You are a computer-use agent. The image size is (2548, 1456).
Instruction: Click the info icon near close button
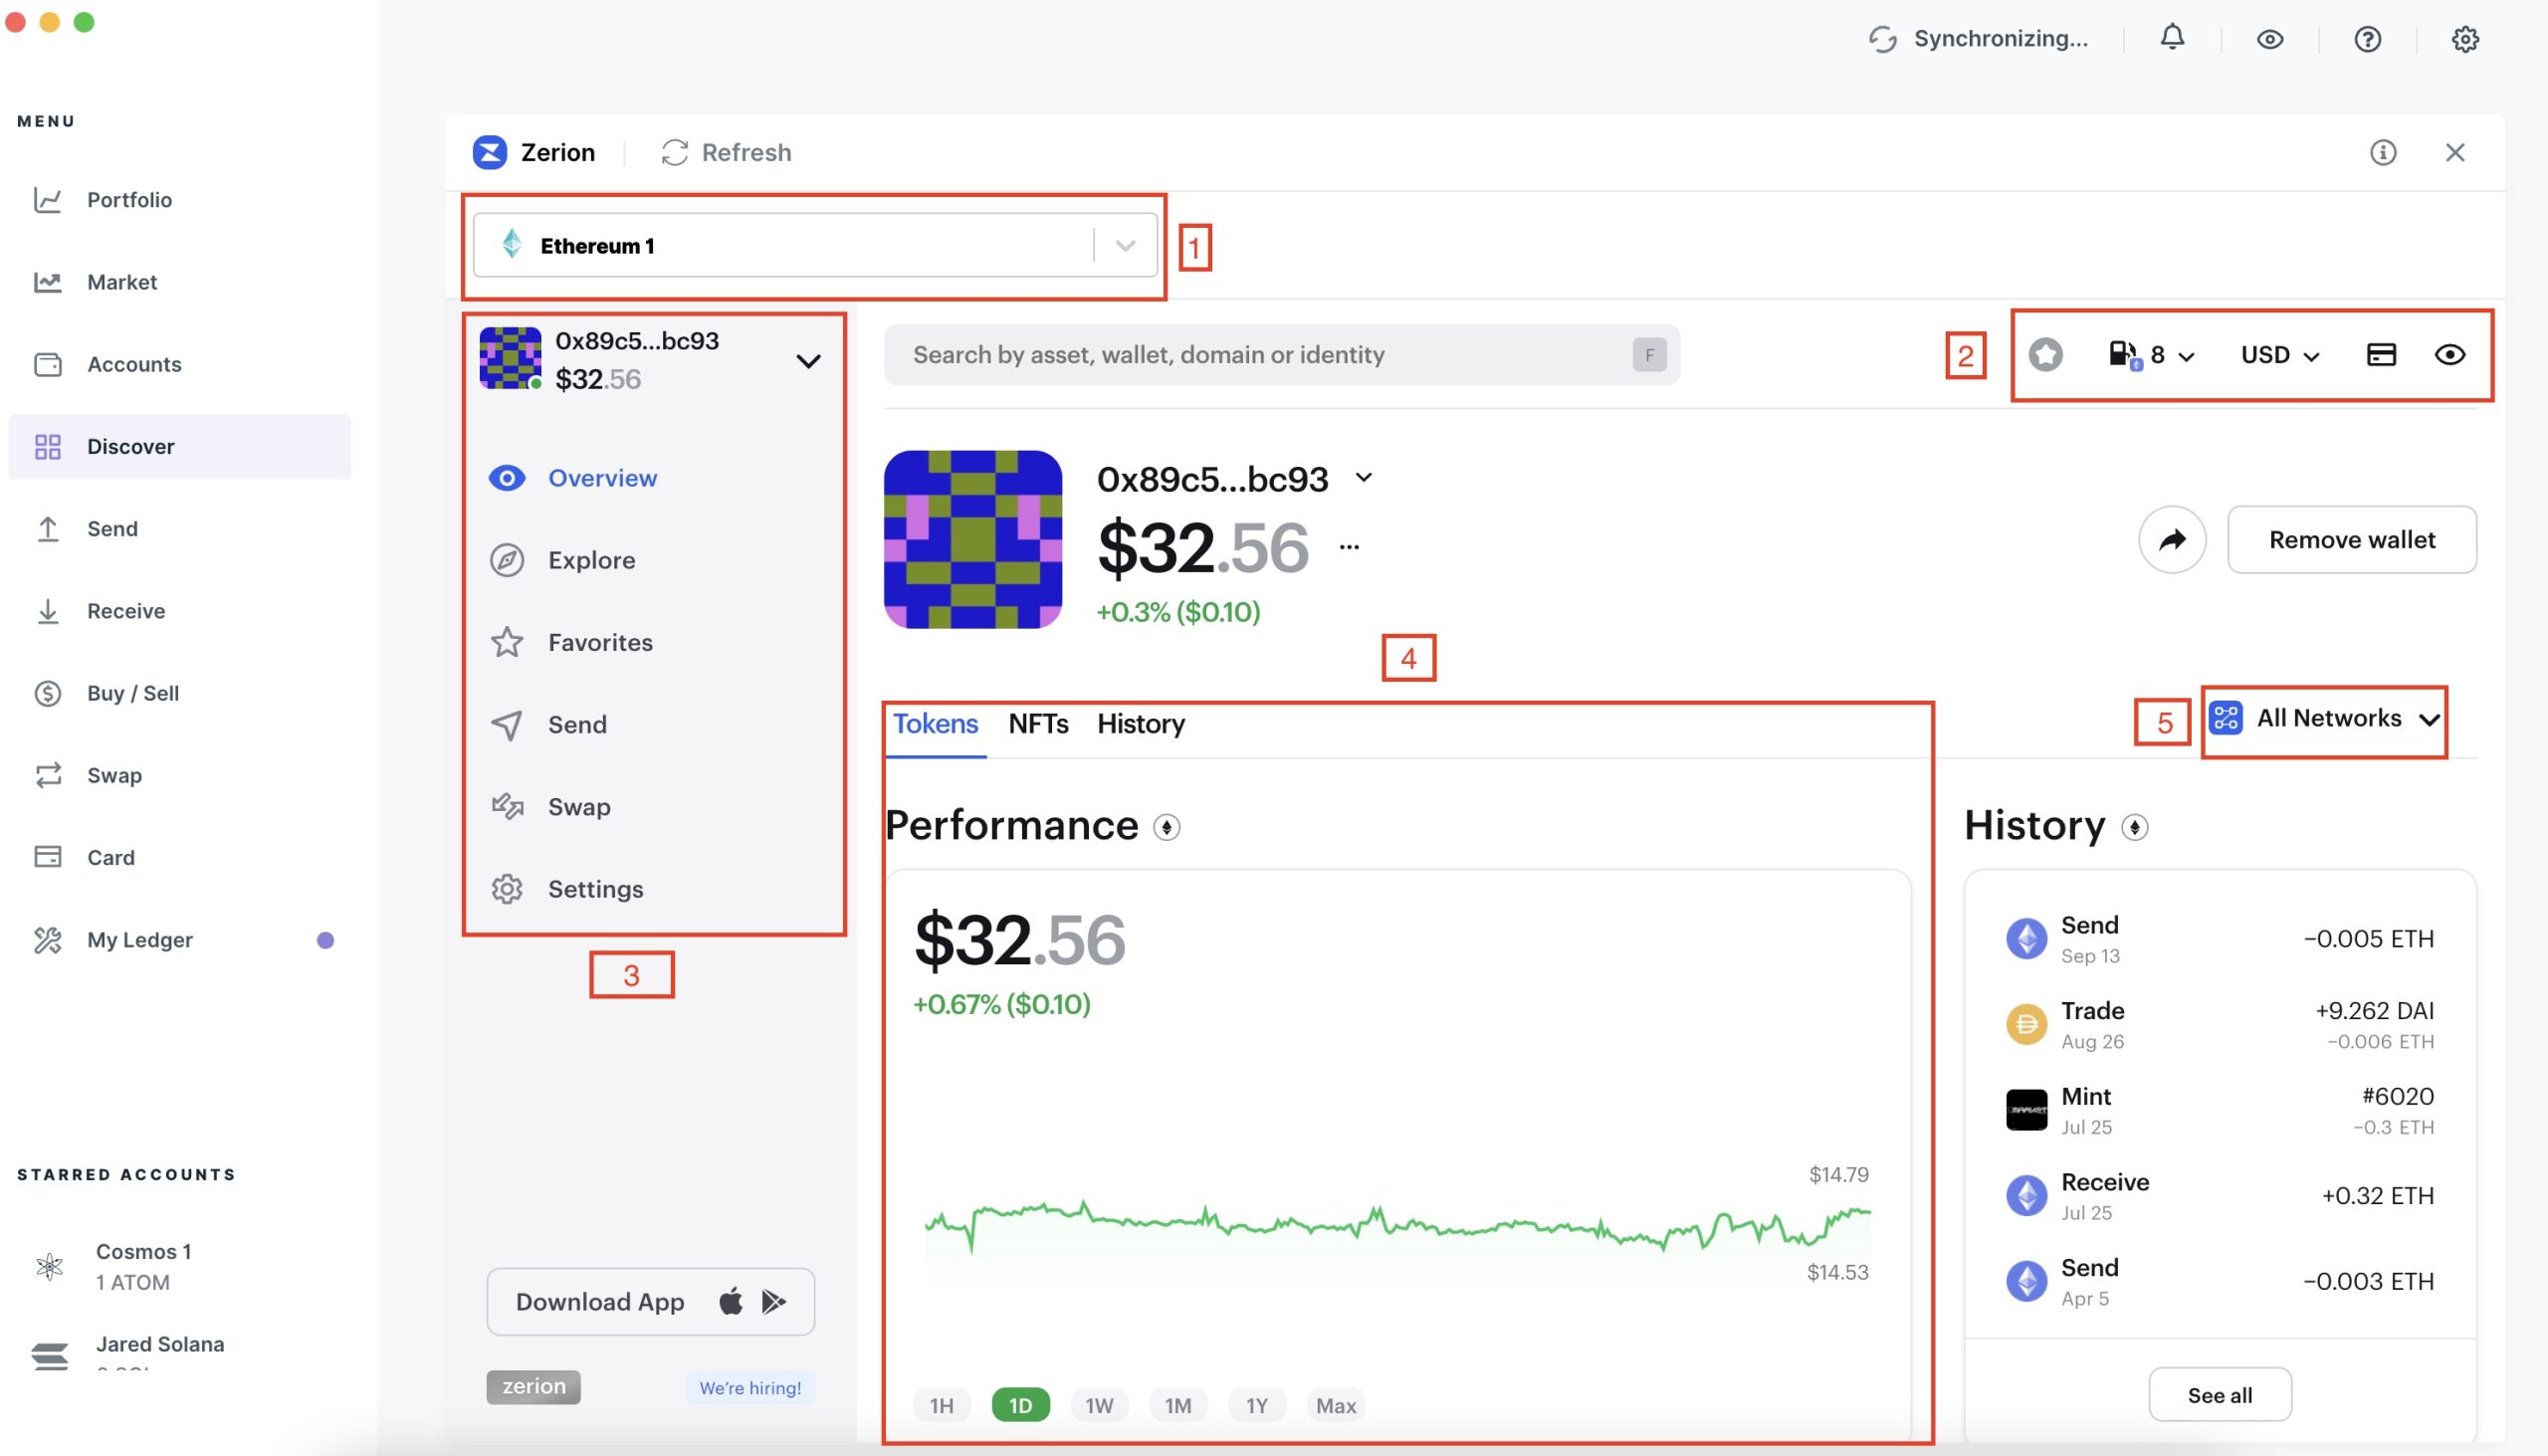pos(2382,152)
